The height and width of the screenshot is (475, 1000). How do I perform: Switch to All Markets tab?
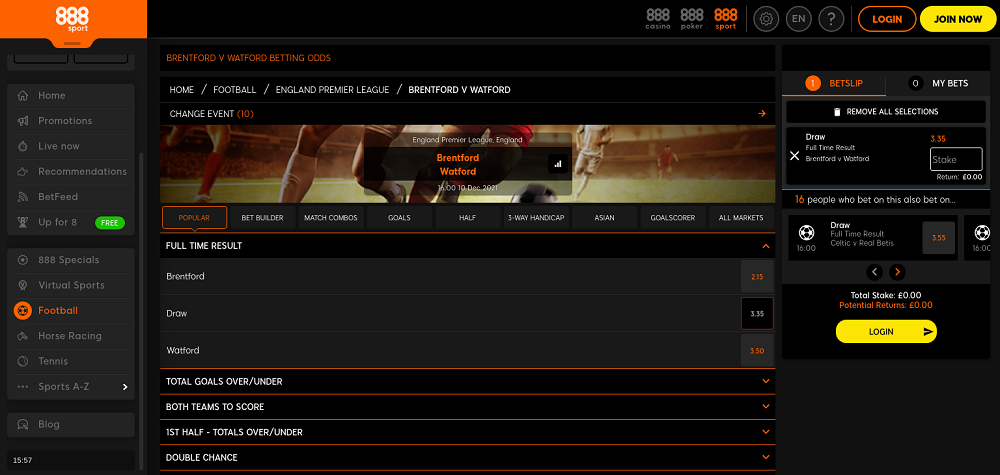(x=741, y=217)
